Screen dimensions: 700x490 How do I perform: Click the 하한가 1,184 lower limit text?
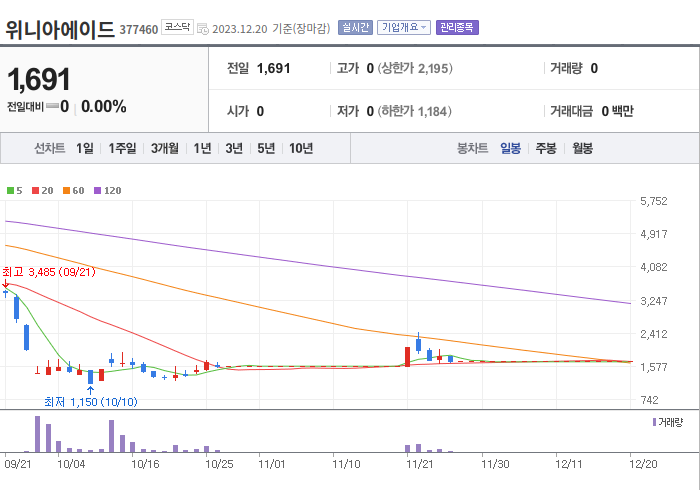414,111
